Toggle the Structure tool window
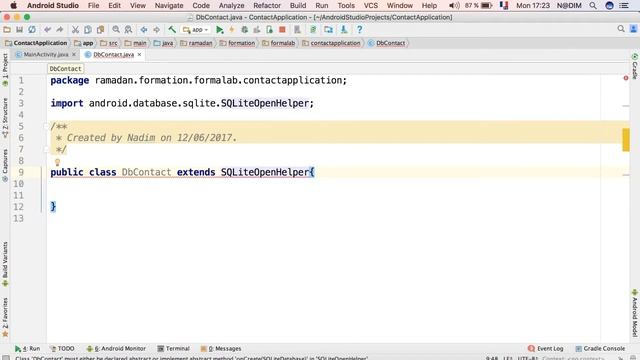The image size is (640, 360). pyautogui.click(x=5, y=118)
